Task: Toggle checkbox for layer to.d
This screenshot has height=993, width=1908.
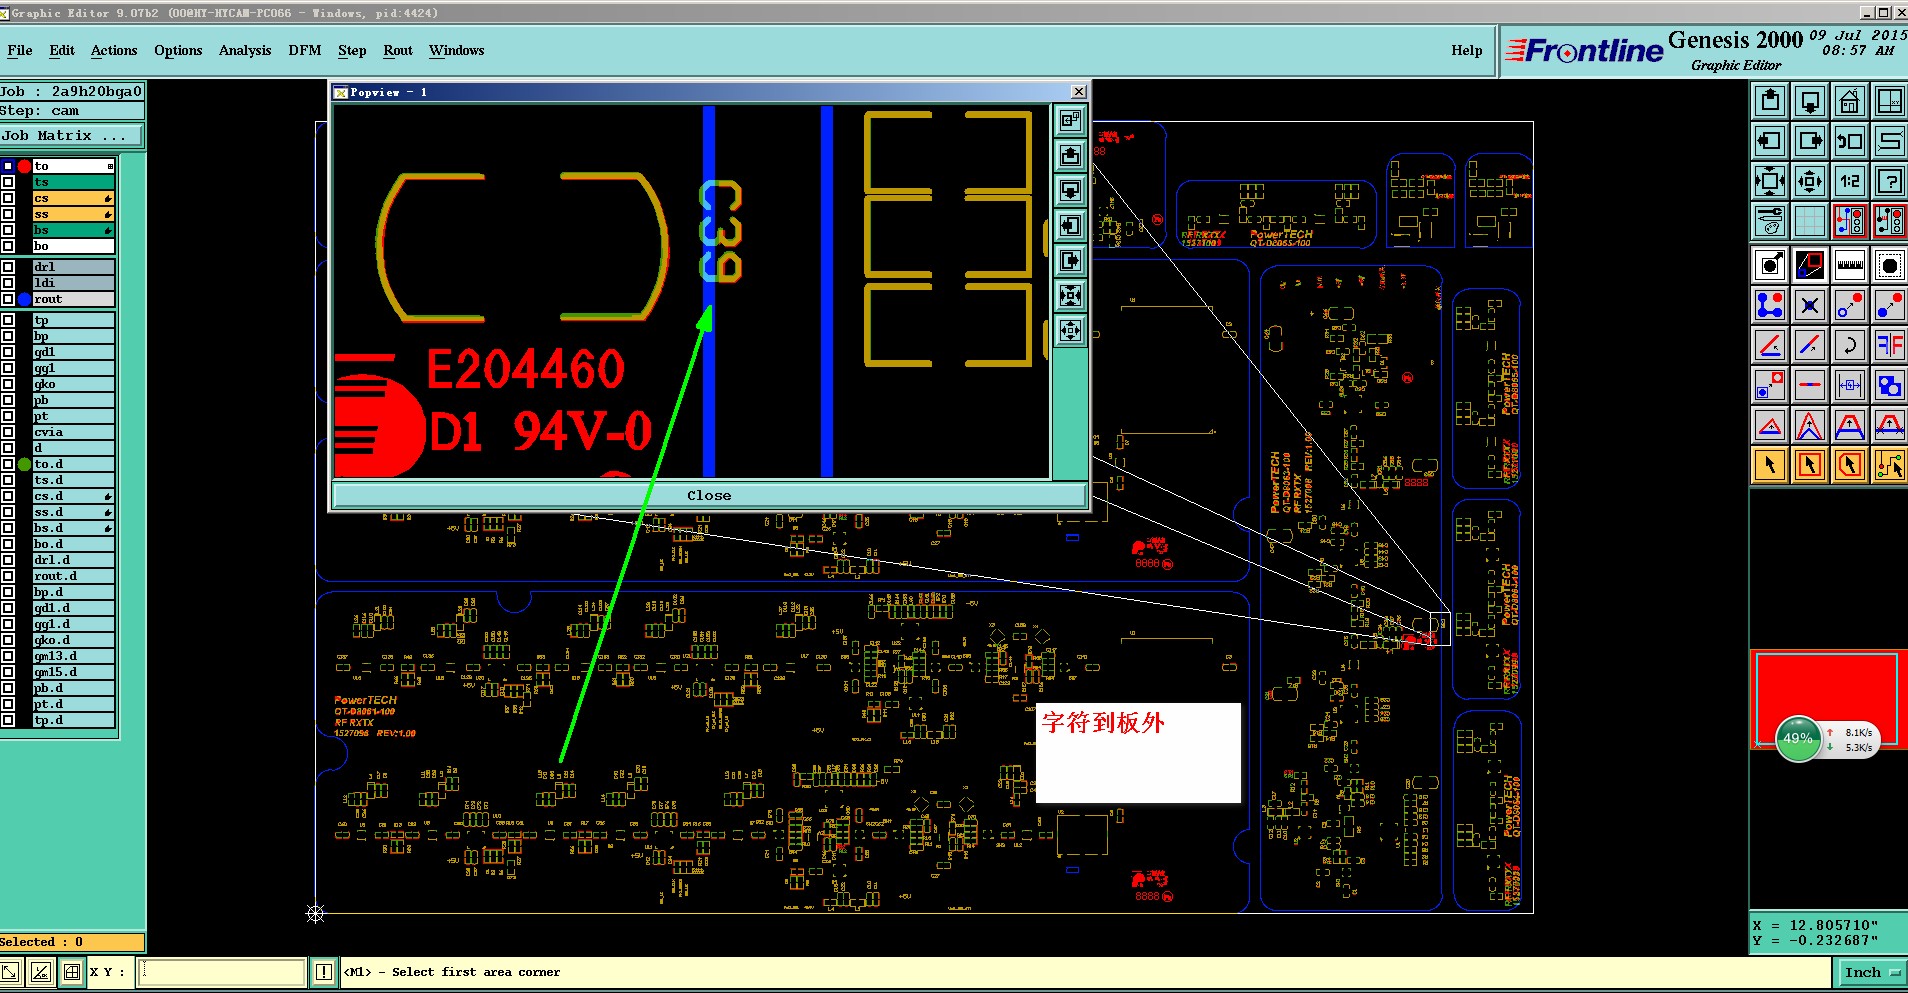Action: coord(8,464)
